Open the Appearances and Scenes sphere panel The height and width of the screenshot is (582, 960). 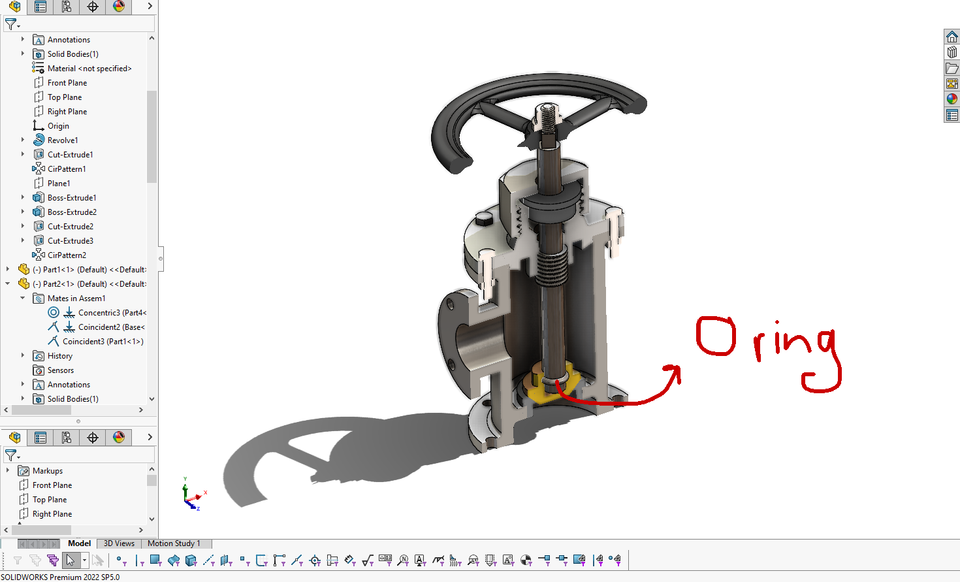pyautogui.click(x=951, y=99)
